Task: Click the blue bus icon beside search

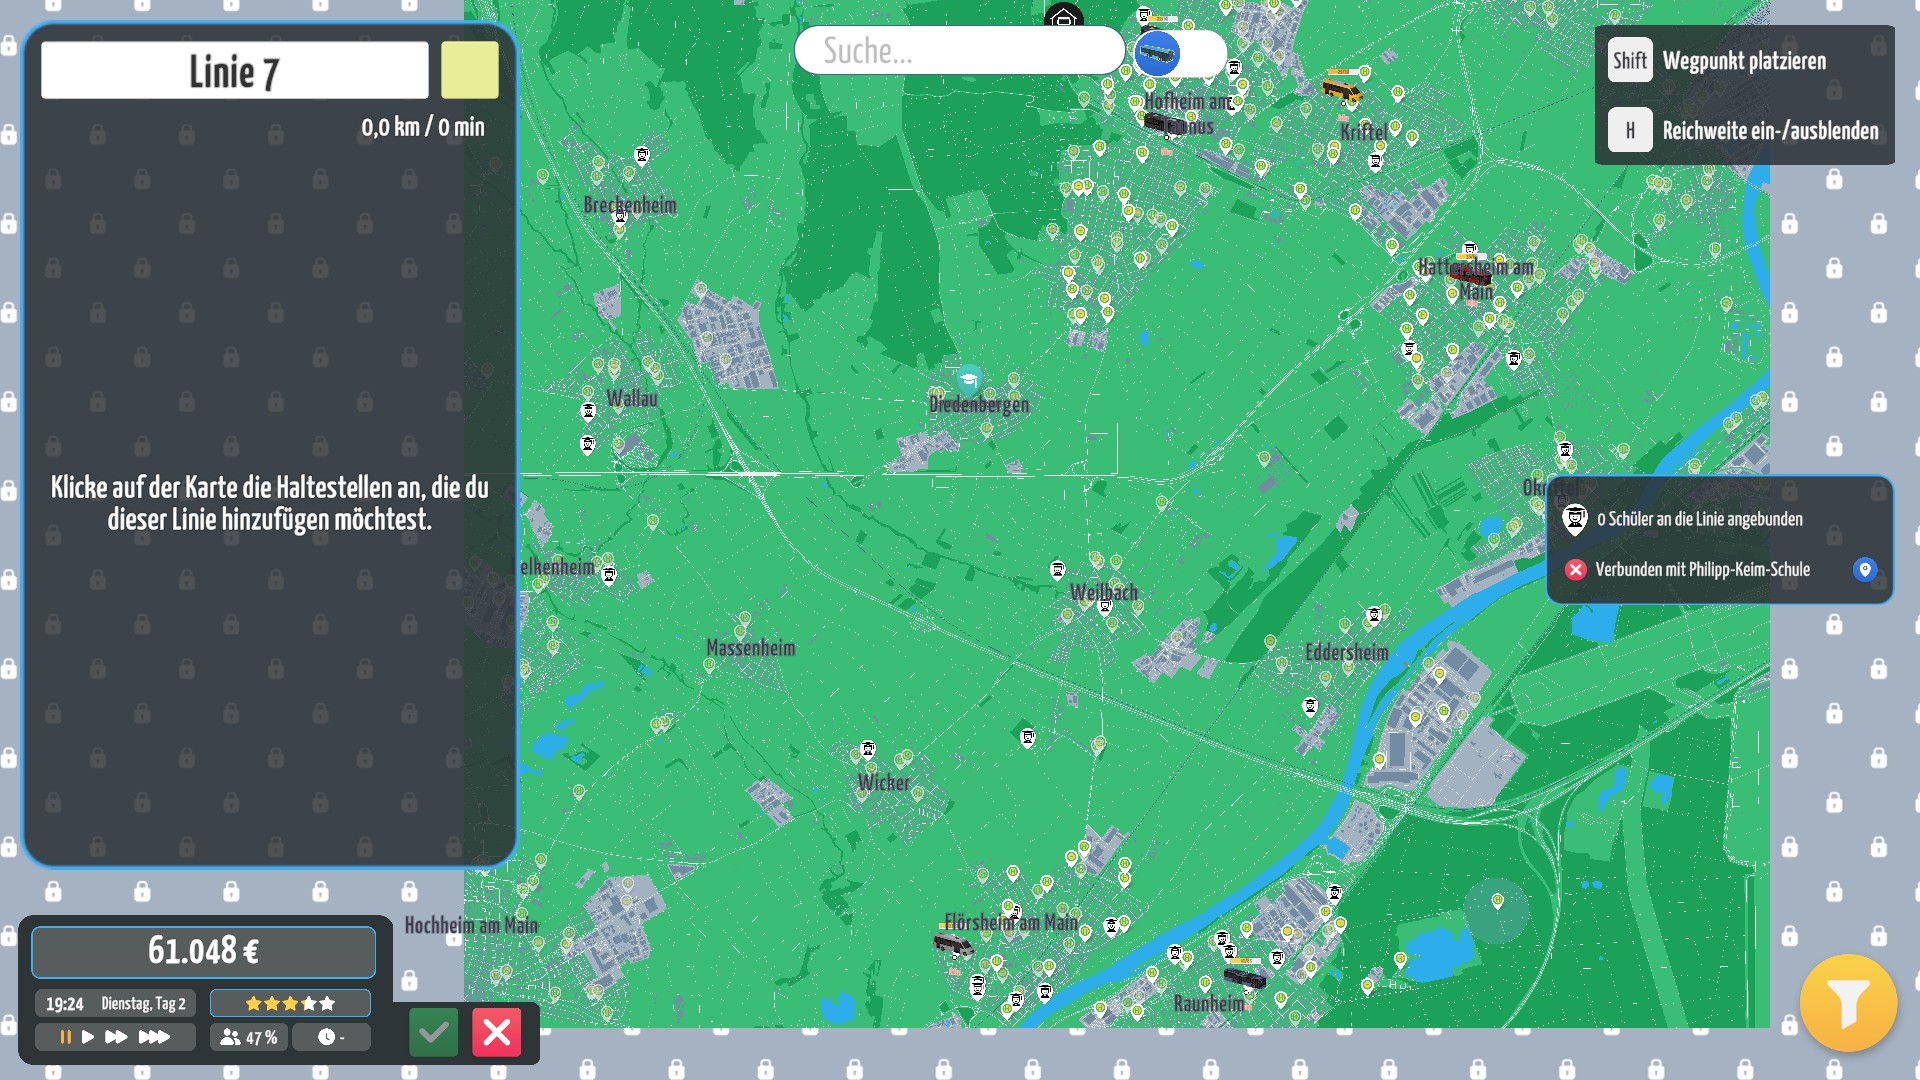Action: (x=1157, y=53)
